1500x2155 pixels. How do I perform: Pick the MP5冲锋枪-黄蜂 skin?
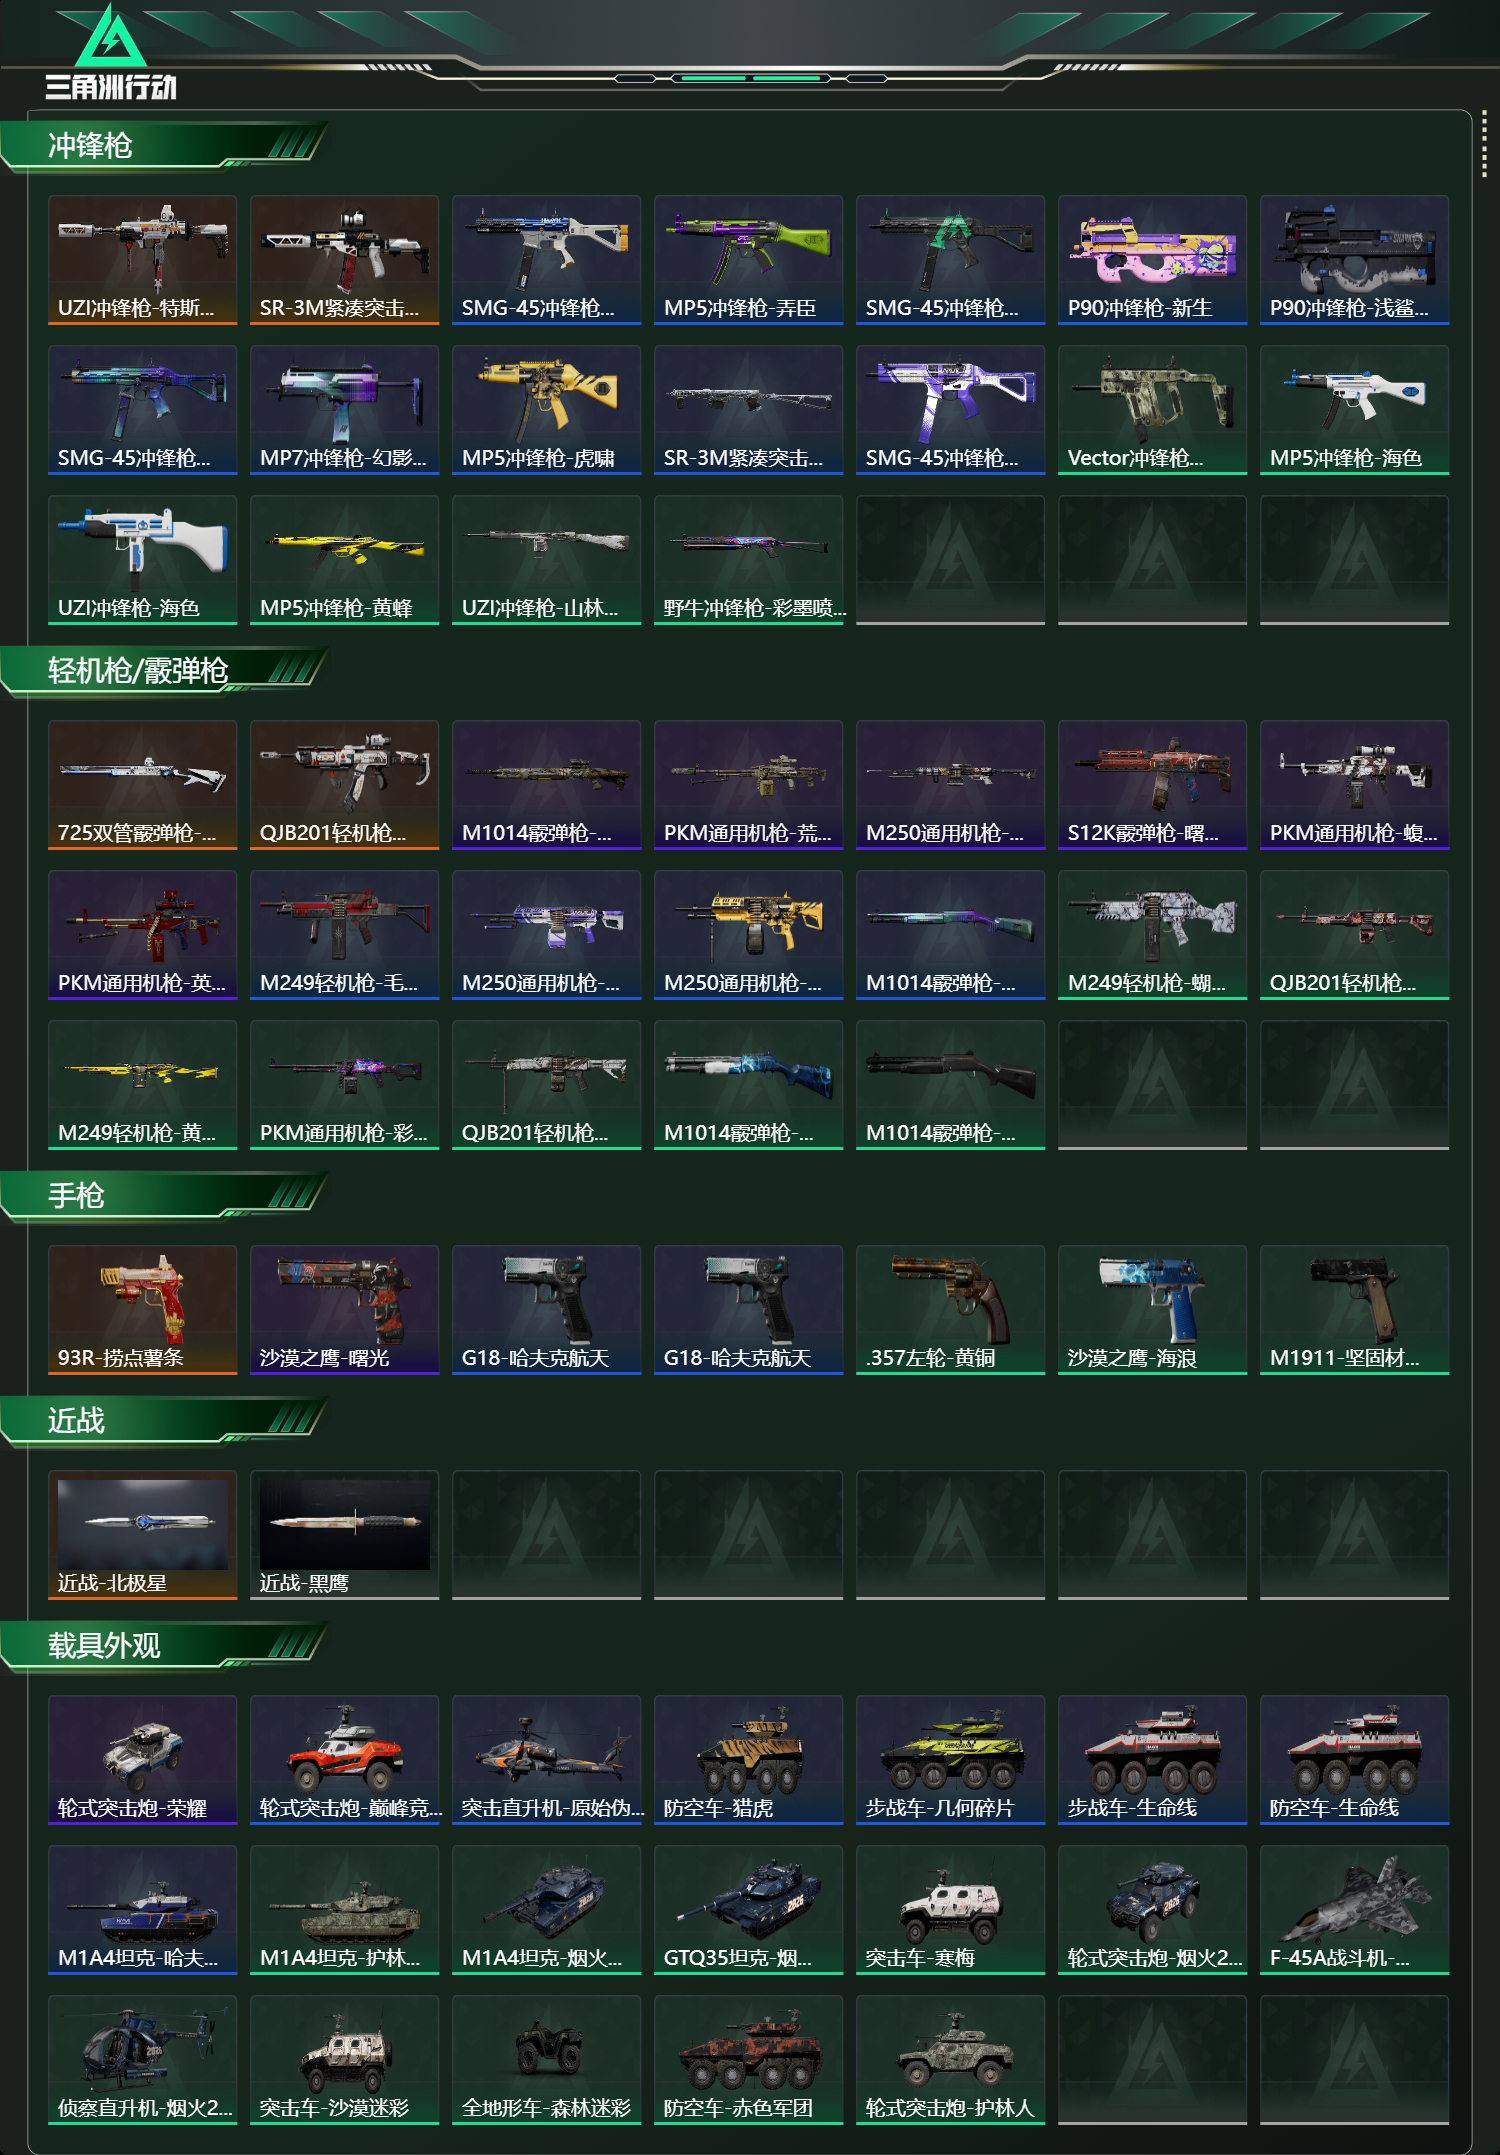pyautogui.click(x=344, y=560)
